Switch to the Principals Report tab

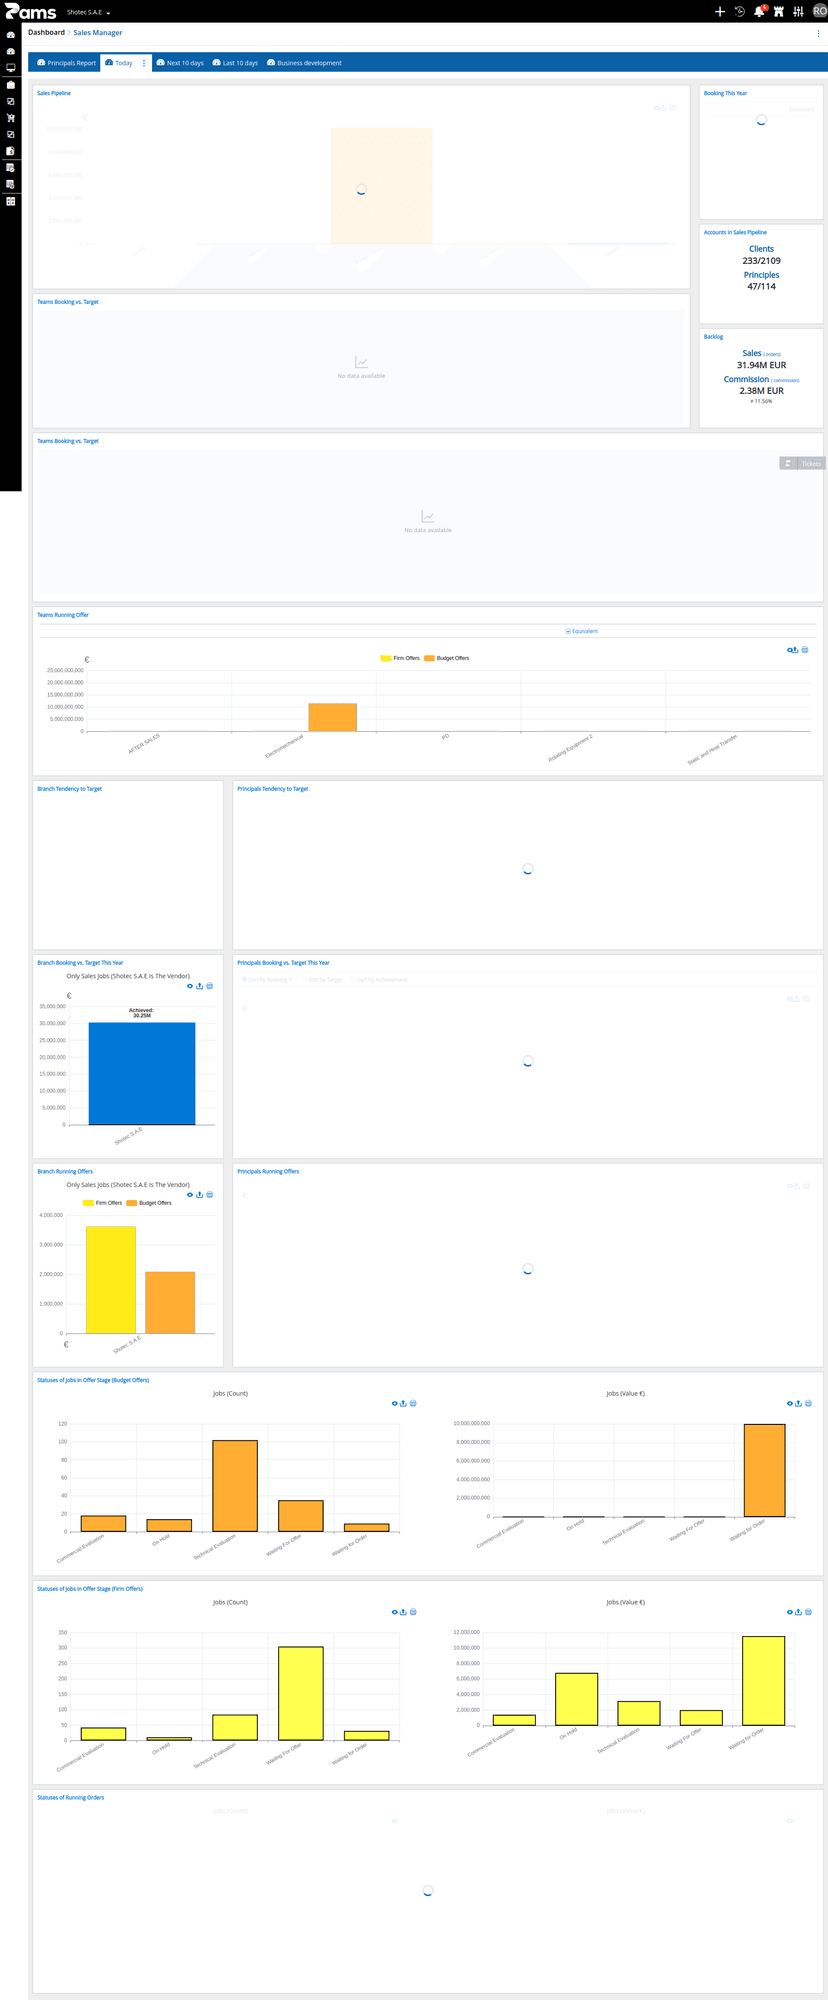tap(67, 63)
